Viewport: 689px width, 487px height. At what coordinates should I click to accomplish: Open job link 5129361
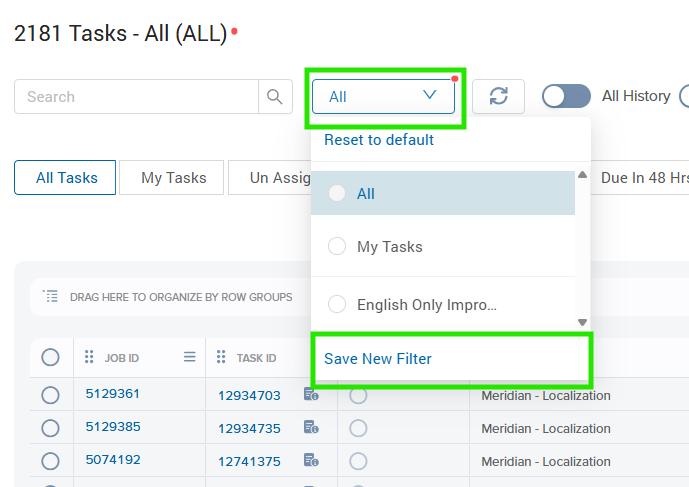113,393
